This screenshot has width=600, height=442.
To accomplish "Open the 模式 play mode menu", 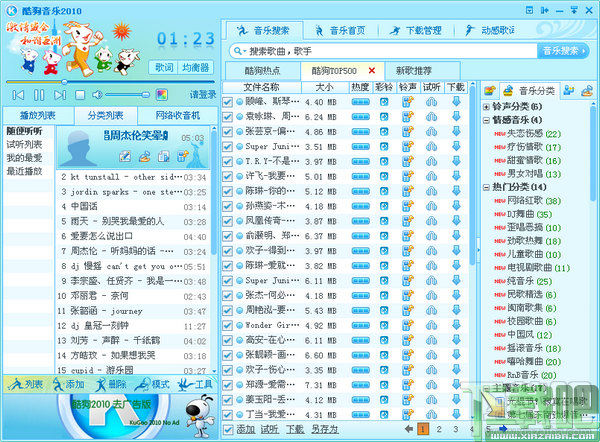I will (x=152, y=384).
